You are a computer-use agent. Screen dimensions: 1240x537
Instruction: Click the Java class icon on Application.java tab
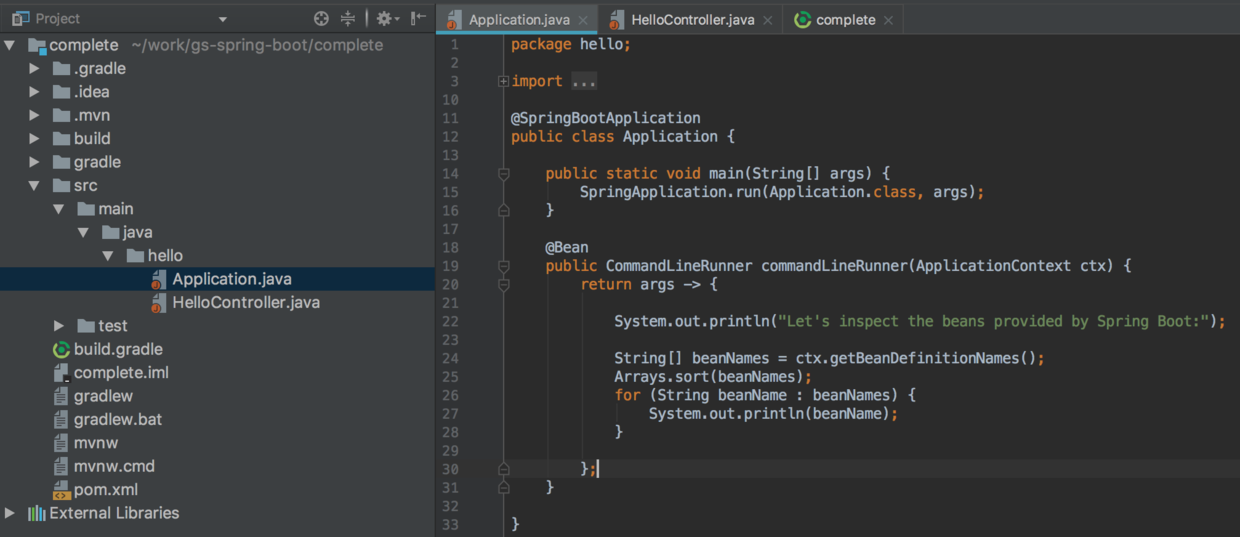pos(454,20)
